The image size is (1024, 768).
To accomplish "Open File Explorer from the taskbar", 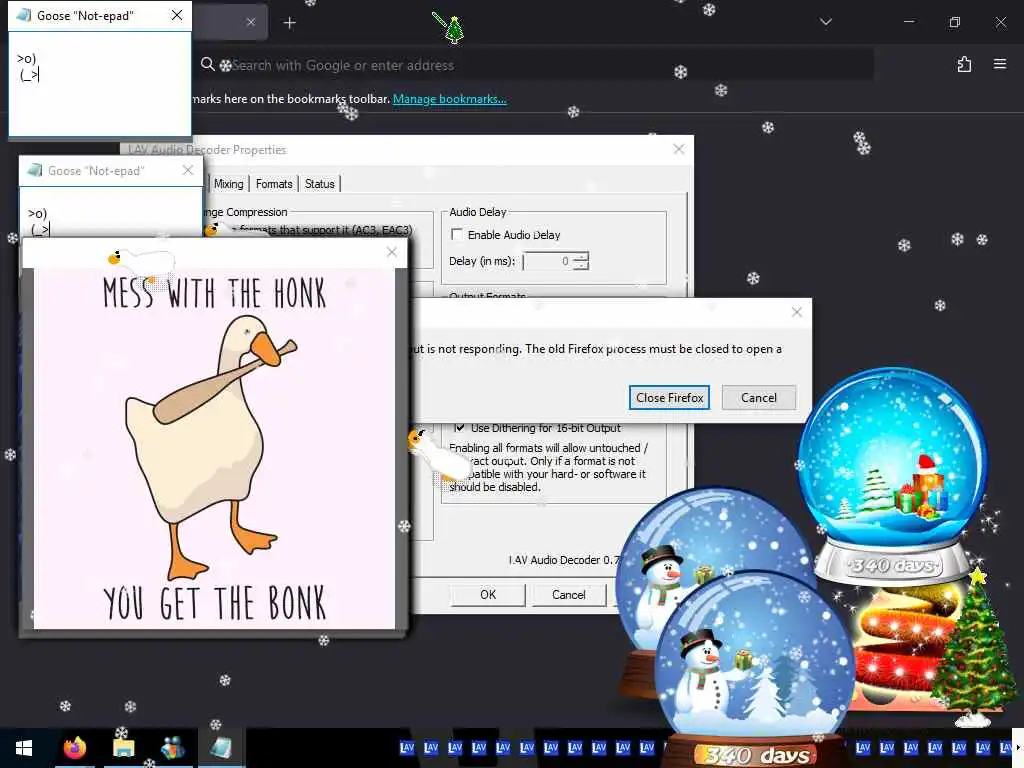I will (x=123, y=748).
